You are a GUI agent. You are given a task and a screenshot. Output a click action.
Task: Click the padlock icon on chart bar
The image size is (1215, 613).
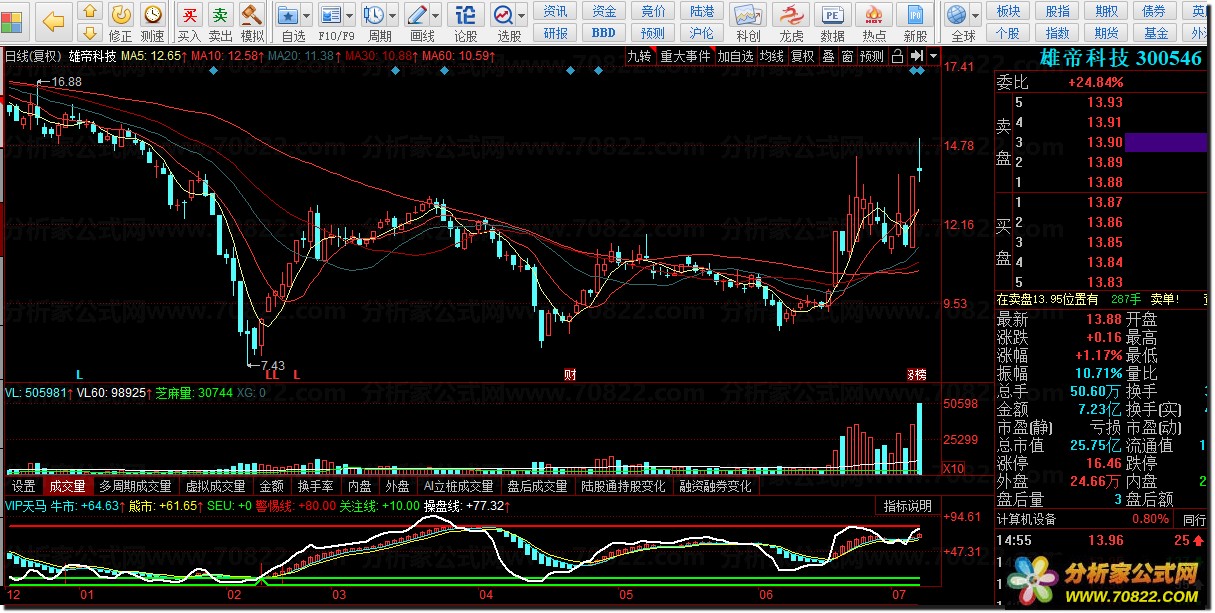(x=897, y=56)
